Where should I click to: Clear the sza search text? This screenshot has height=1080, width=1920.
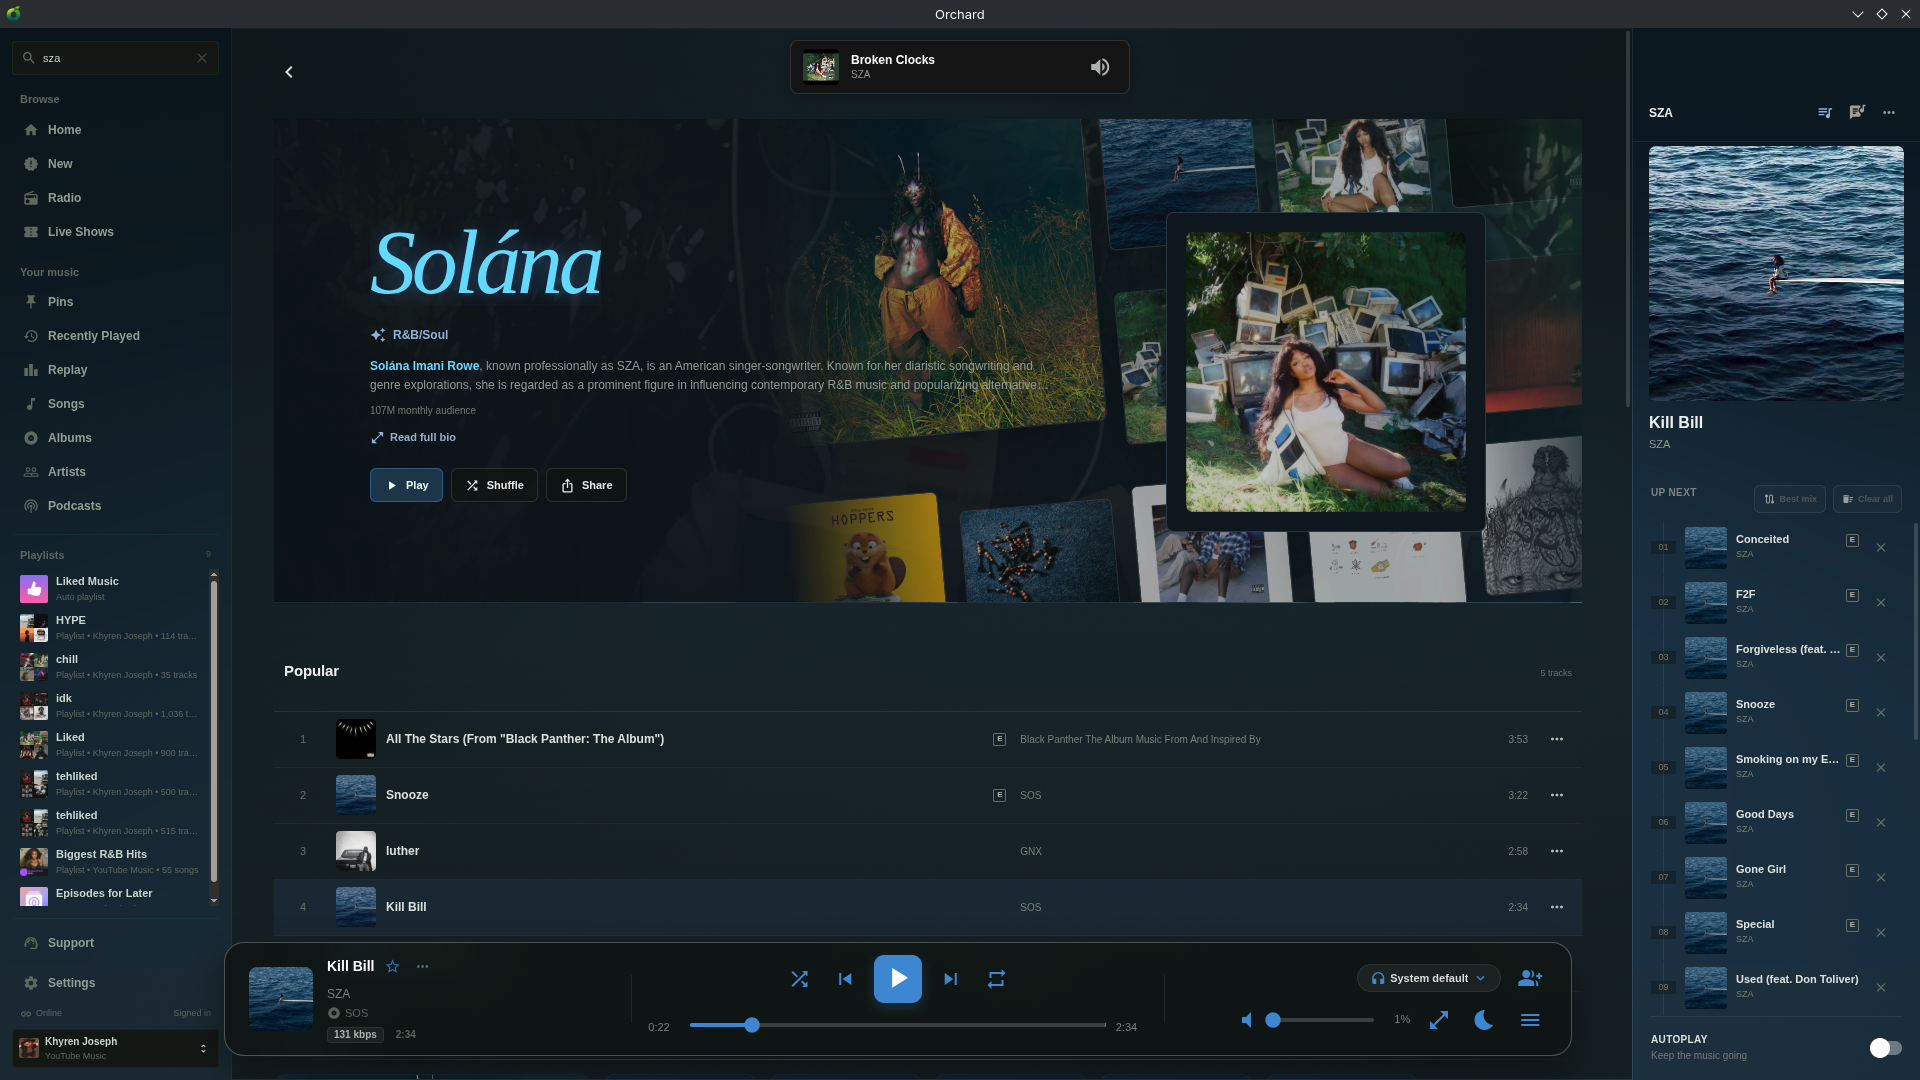click(x=202, y=58)
